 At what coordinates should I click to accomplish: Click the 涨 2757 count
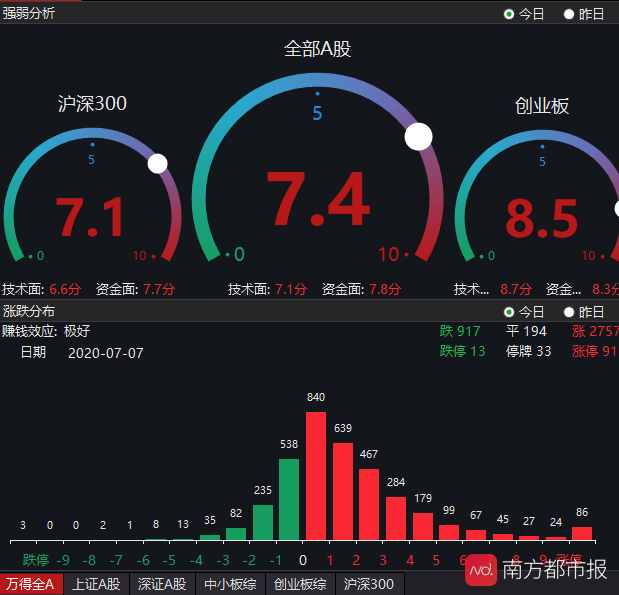pyautogui.click(x=595, y=331)
